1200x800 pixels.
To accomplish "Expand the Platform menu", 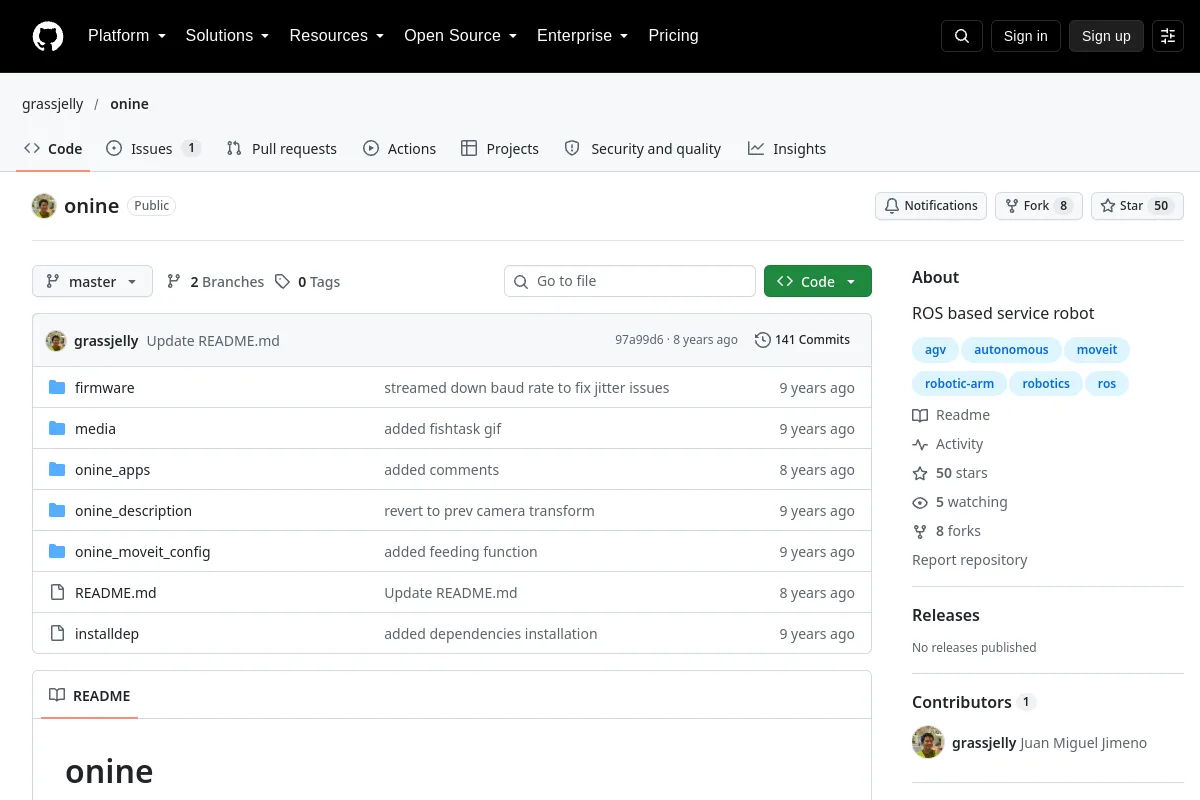I will [x=127, y=36].
